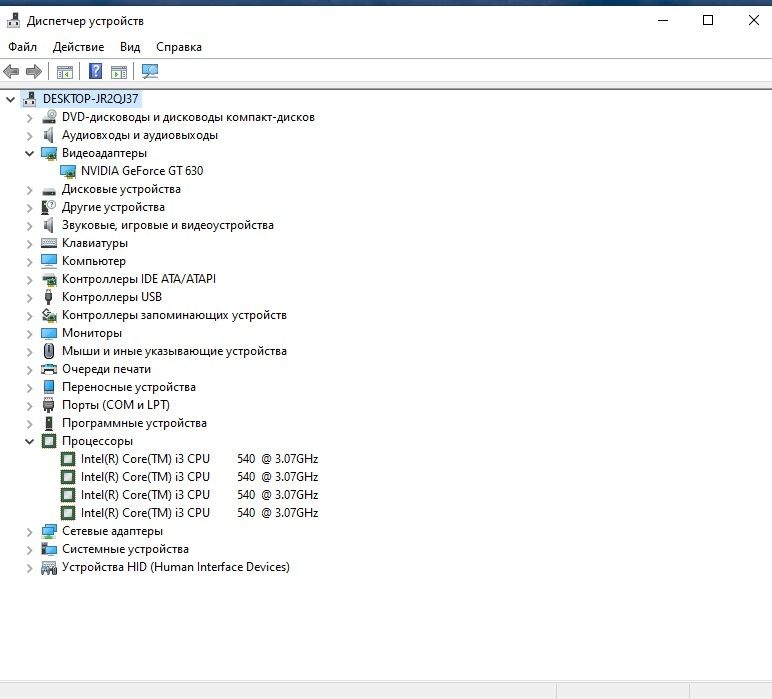
Task: Click the Другие устройства unknown device icon
Action: [48, 207]
